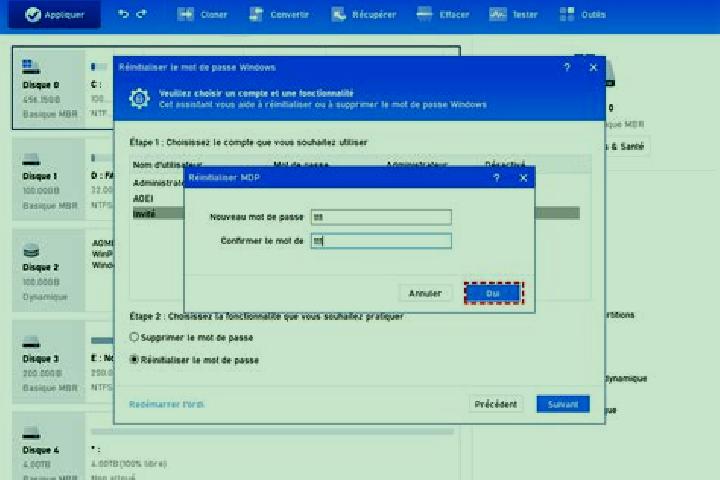Click the Annuler button

pos(425,293)
